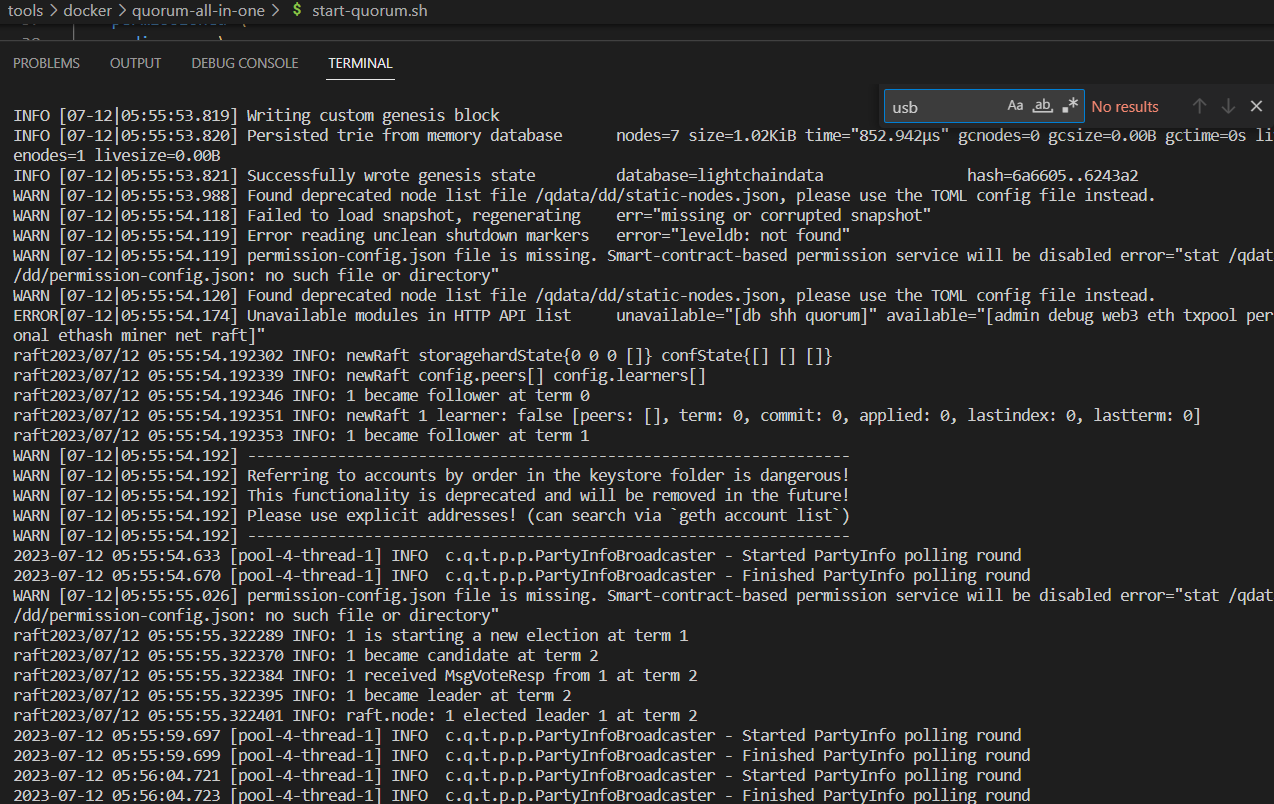Close the terminal find widget

[1256, 106]
